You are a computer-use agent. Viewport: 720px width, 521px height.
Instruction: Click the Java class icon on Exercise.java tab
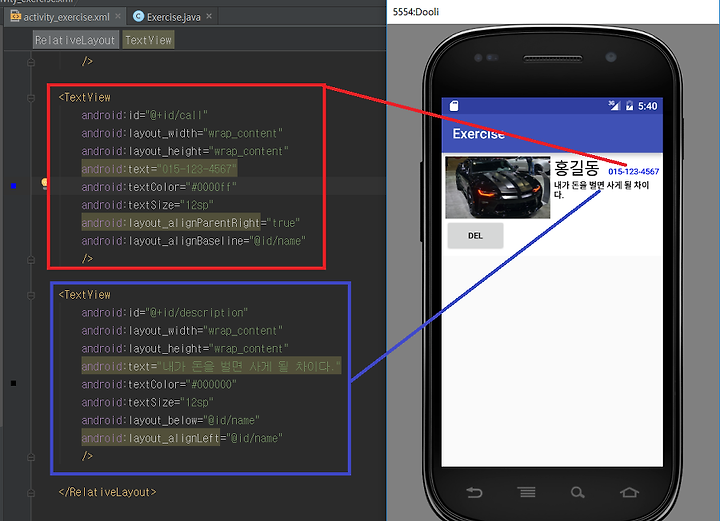(x=138, y=17)
